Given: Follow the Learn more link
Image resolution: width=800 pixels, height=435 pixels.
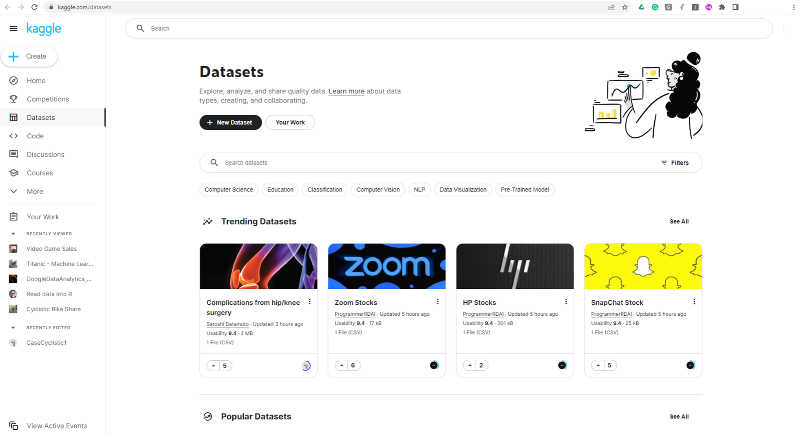Looking at the screenshot, I should tap(346, 91).
